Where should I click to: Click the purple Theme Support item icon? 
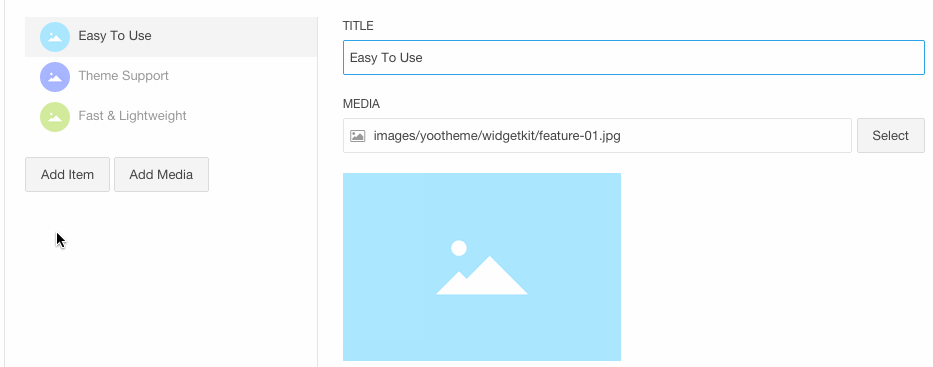[x=55, y=77]
